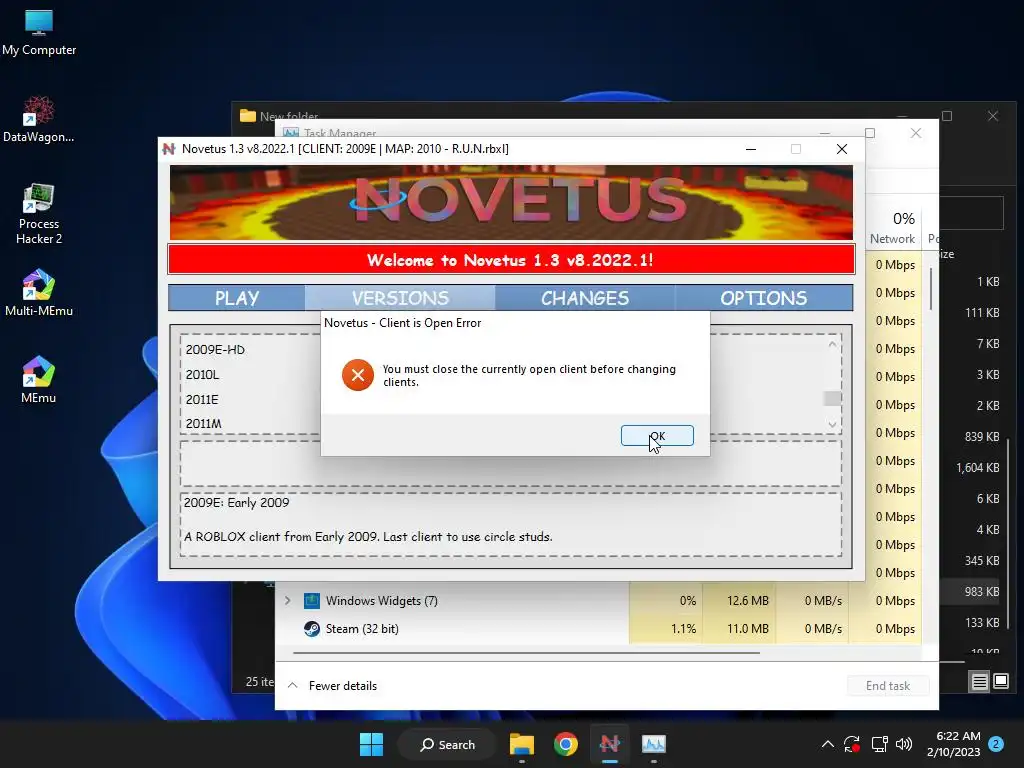This screenshot has height=768, width=1024.
Task: Select the 2011E client version
Action: (x=202, y=399)
